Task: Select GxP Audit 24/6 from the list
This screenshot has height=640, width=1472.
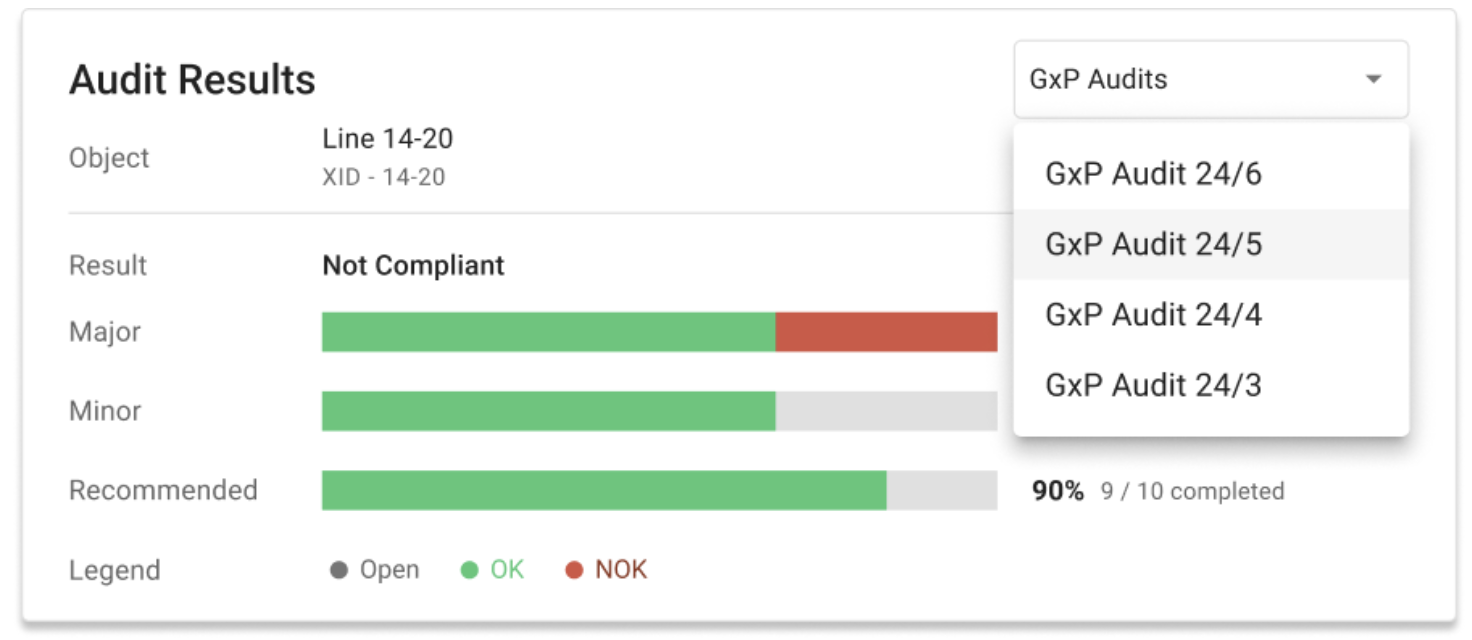Action: [x=1154, y=174]
